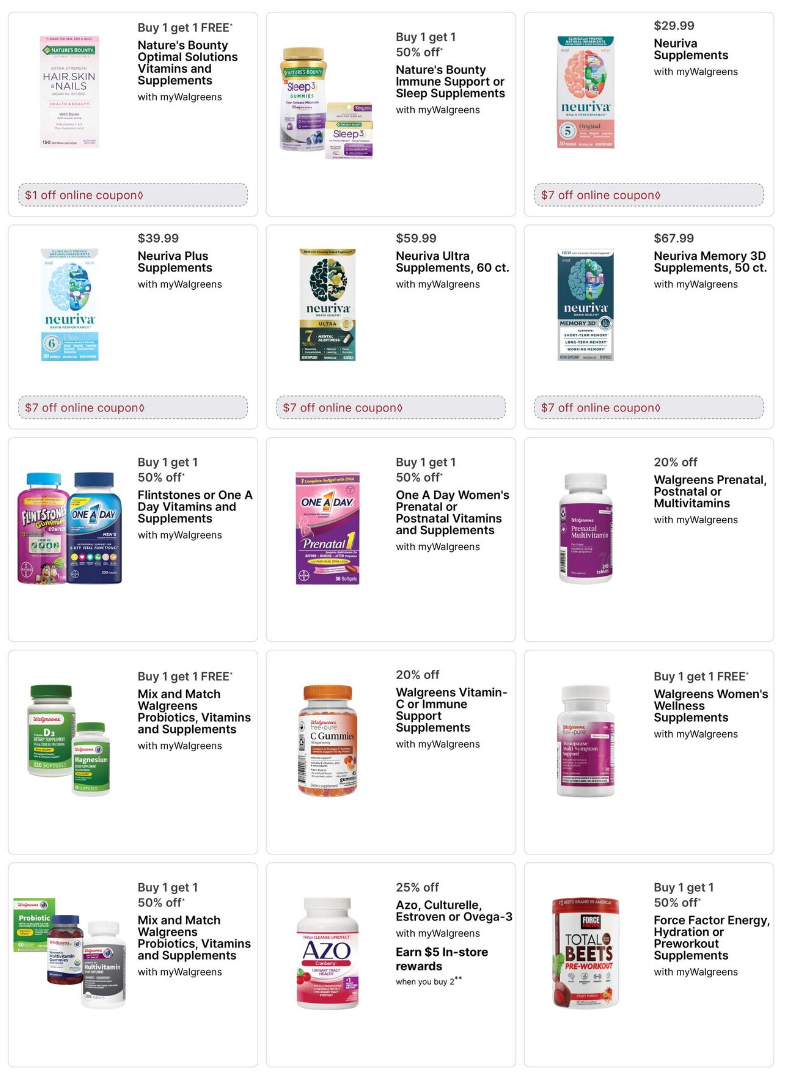Screen dimensions: 790x1078
Task: Open Walgreens Vitamin-C or Immune Support link
Action: click(452, 710)
